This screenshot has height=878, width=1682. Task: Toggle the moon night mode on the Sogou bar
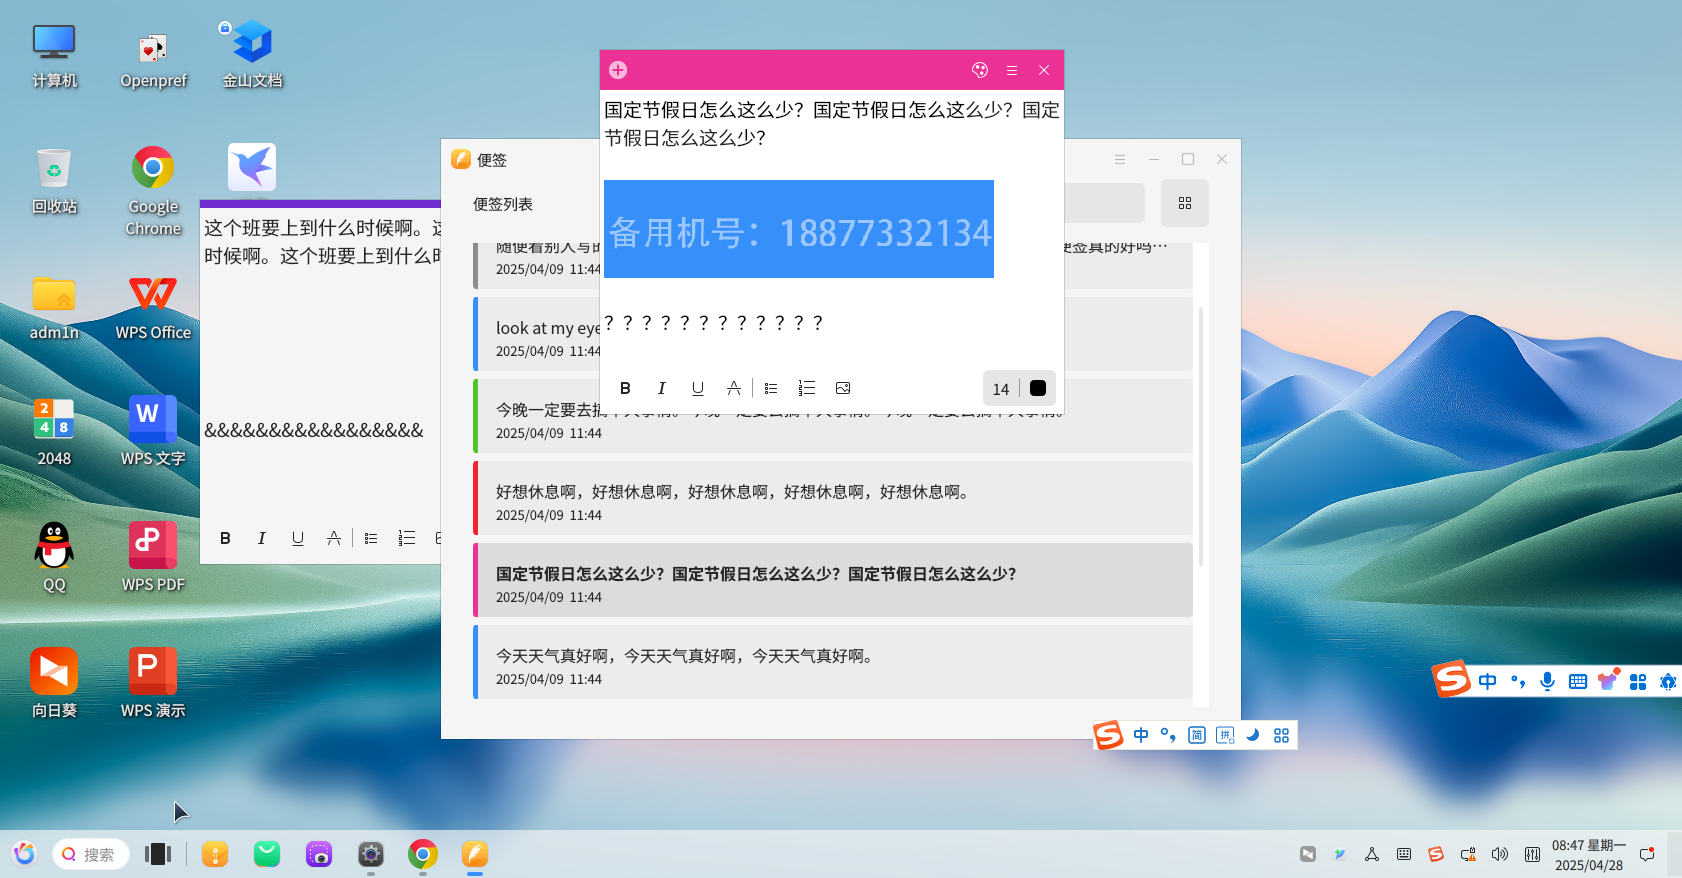(1253, 735)
